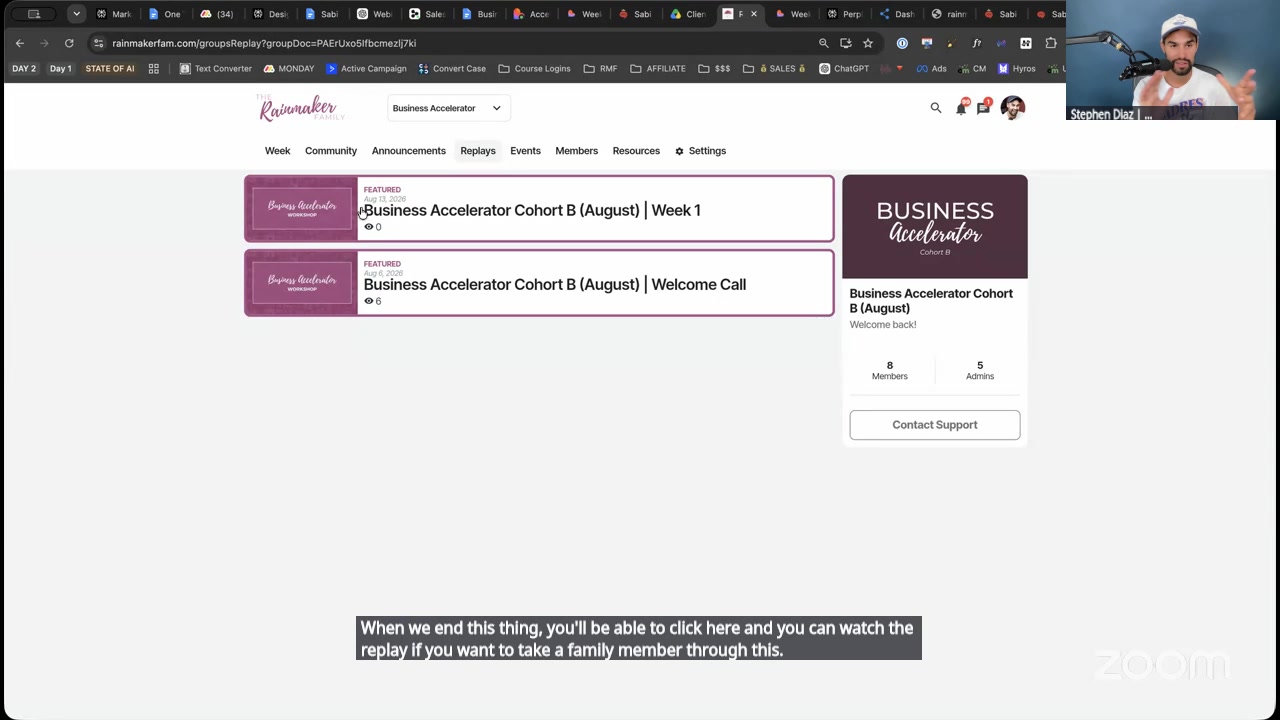Switch to the Events tab

tap(525, 151)
